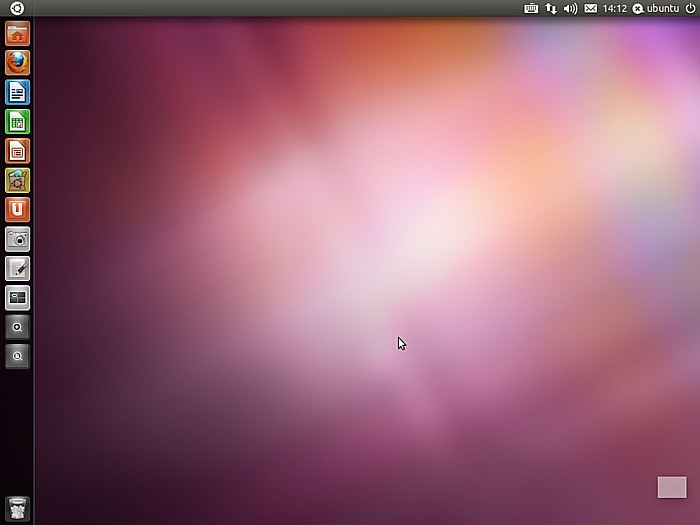This screenshot has height=525, width=700.
Task: Open the Ubuntu Dash home button
Action: (17, 8)
